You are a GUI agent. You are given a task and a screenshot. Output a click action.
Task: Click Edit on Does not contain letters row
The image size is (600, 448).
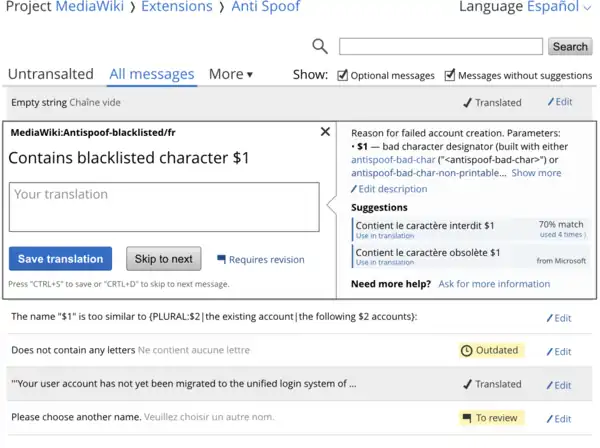pos(560,351)
